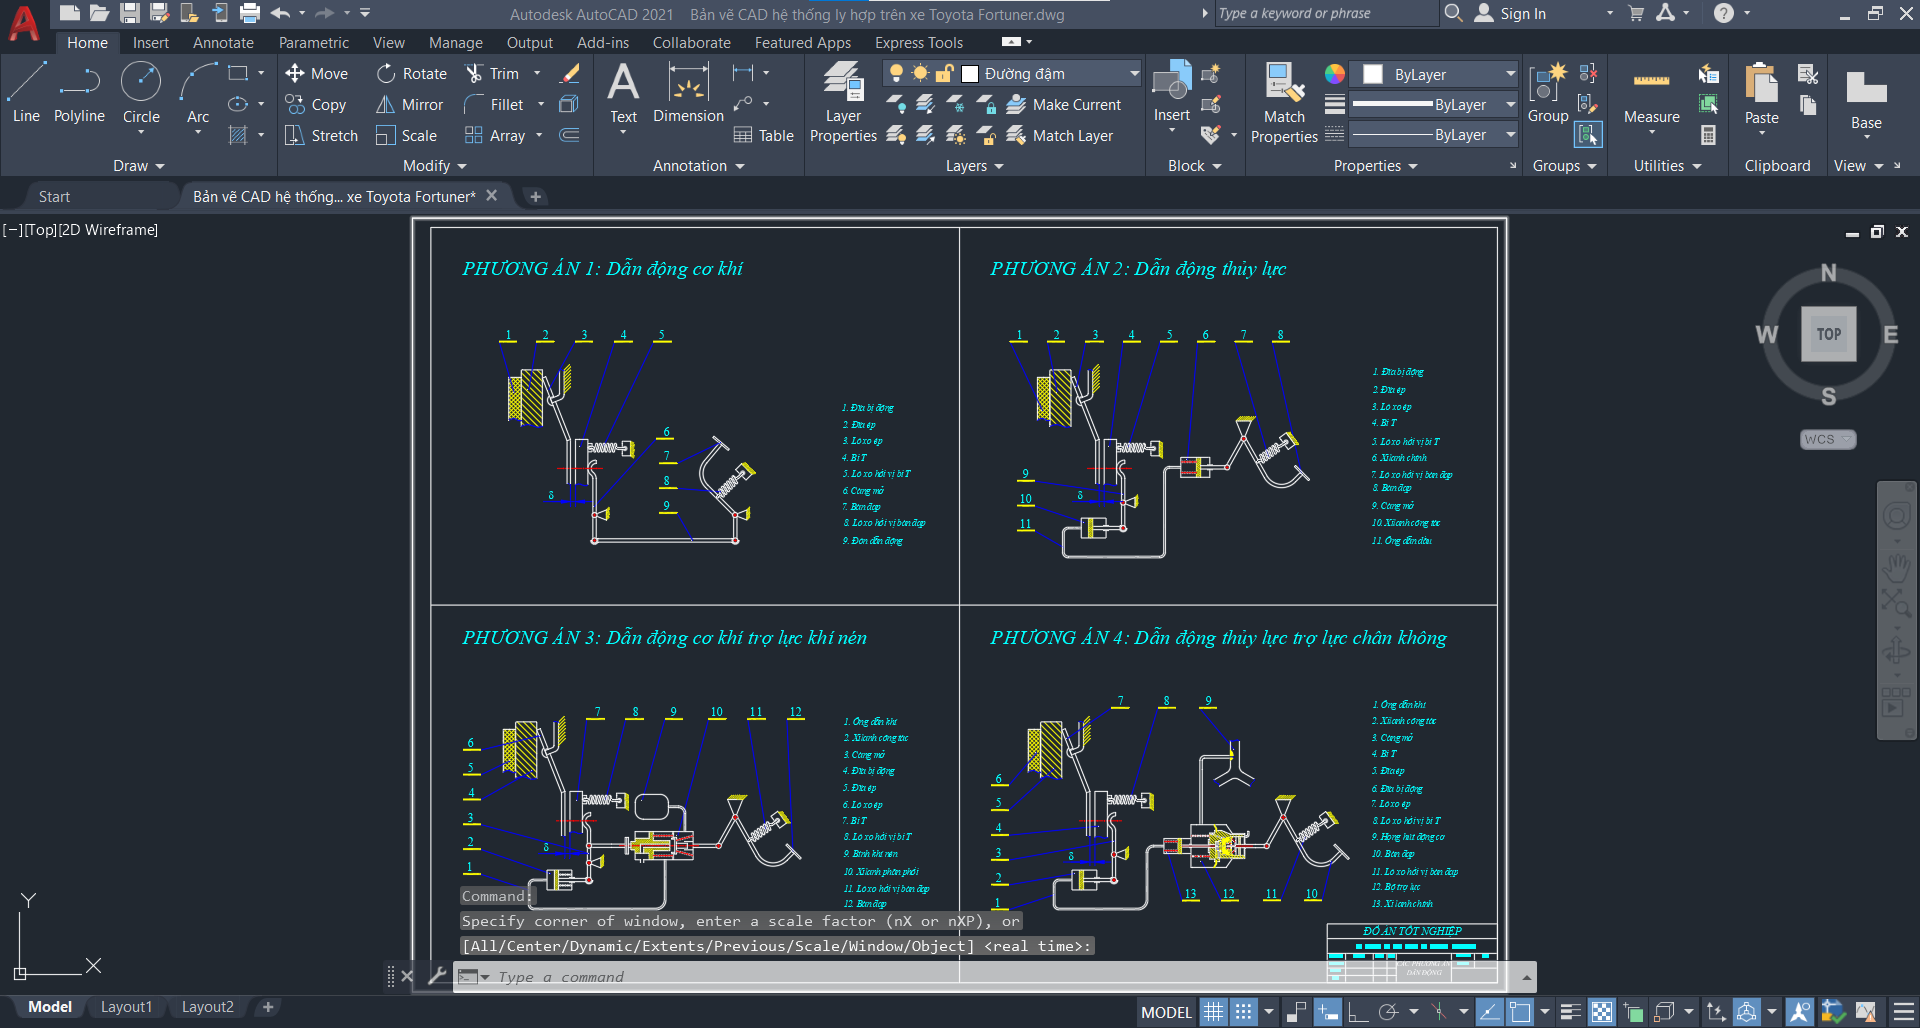
Task: Click the Mirror tool
Action: click(409, 104)
